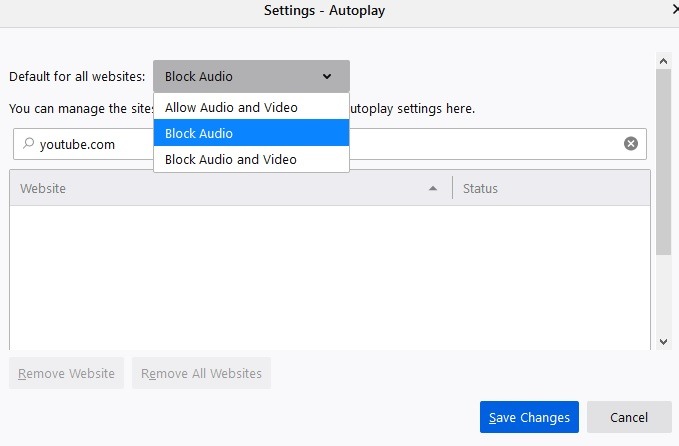
Task: Select the highlighted Block Audio option
Action: coord(251,133)
